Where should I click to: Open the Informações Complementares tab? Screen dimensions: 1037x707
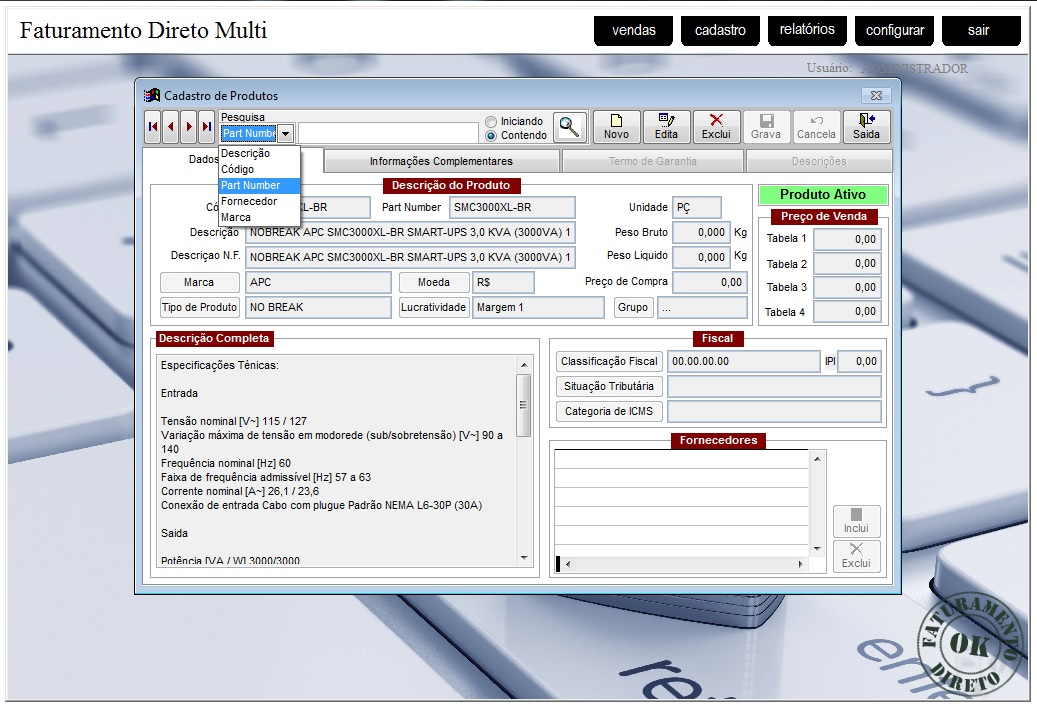441,161
